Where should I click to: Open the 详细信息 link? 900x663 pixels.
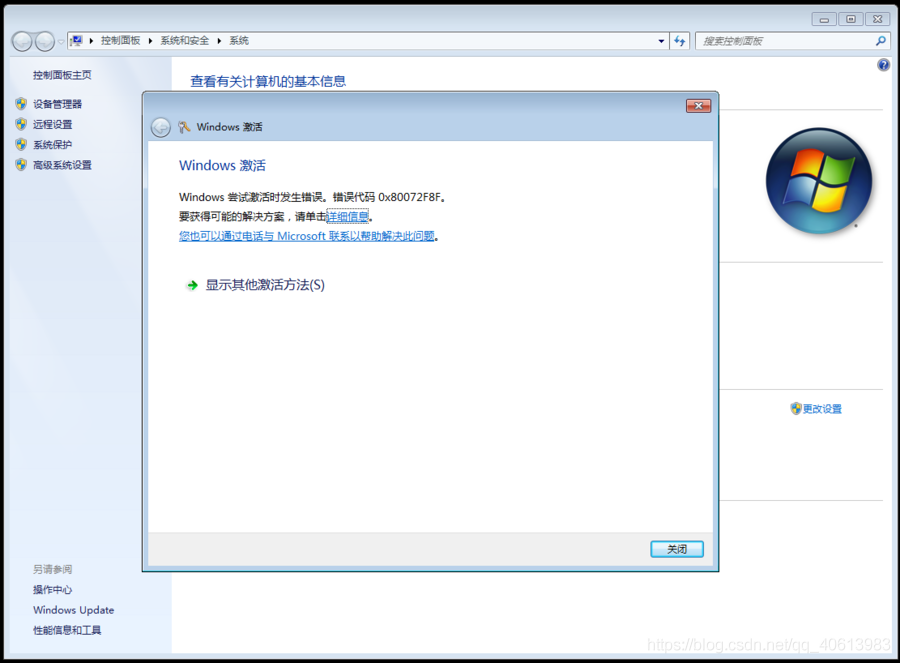click(348, 216)
